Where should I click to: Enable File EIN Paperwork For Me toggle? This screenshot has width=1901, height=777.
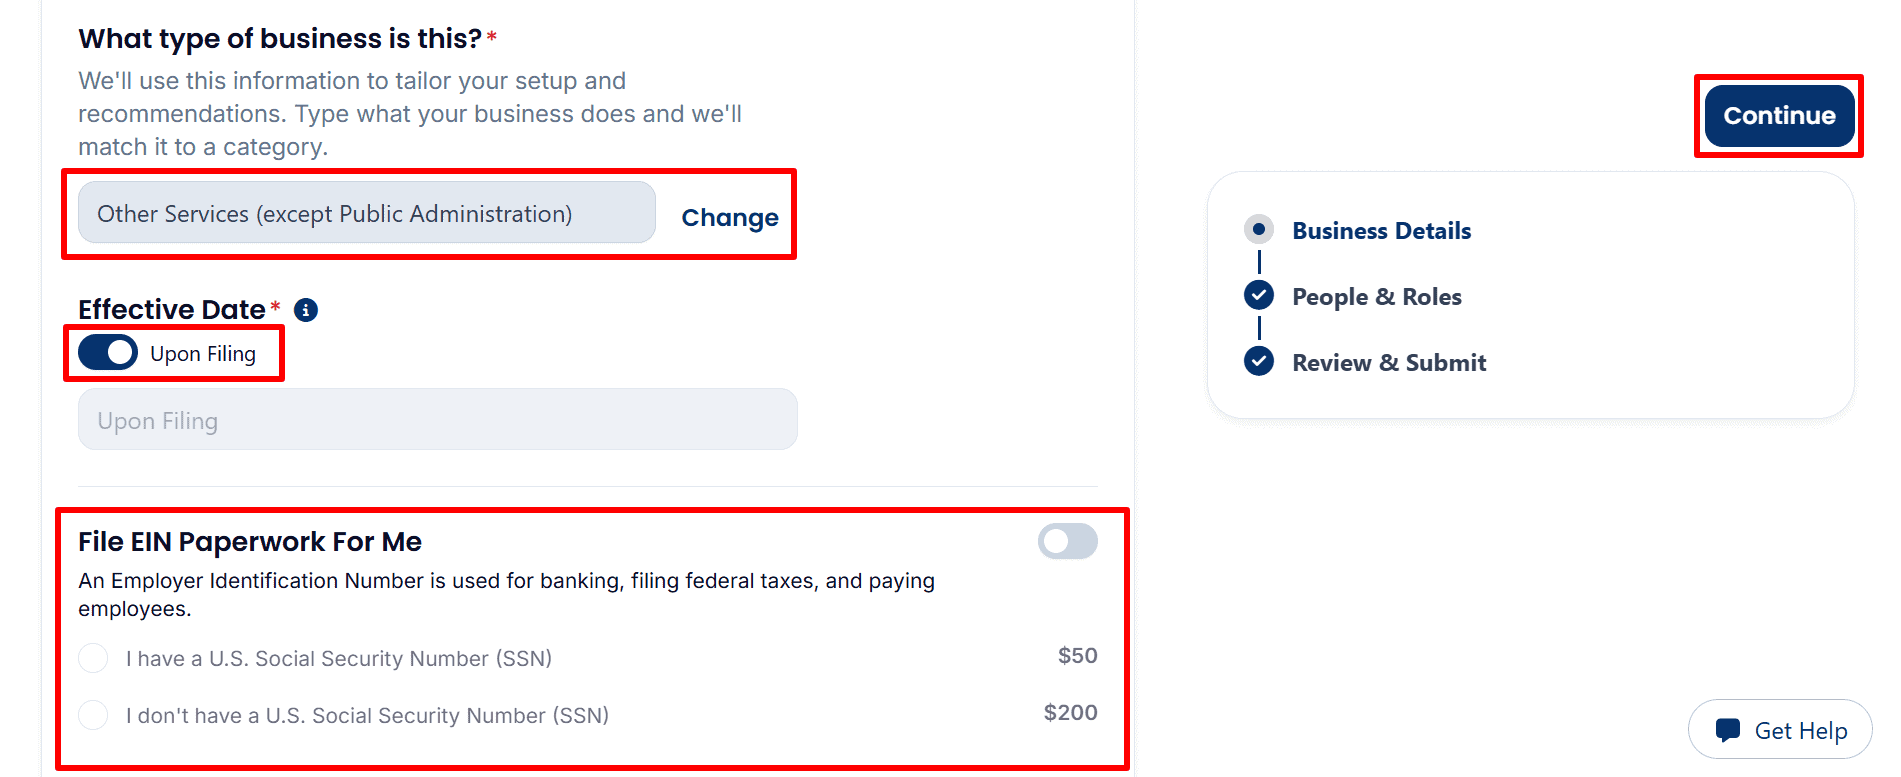(x=1067, y=541)
